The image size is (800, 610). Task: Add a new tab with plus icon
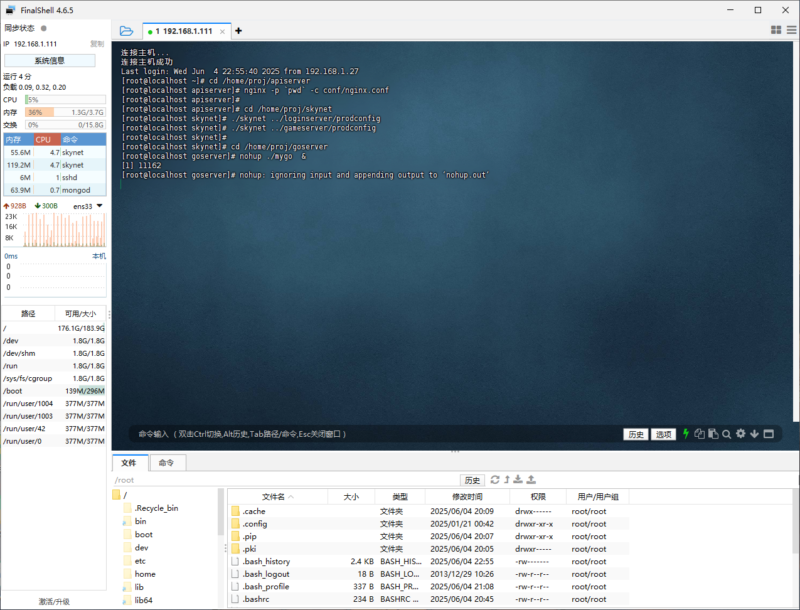coord(238,31)
